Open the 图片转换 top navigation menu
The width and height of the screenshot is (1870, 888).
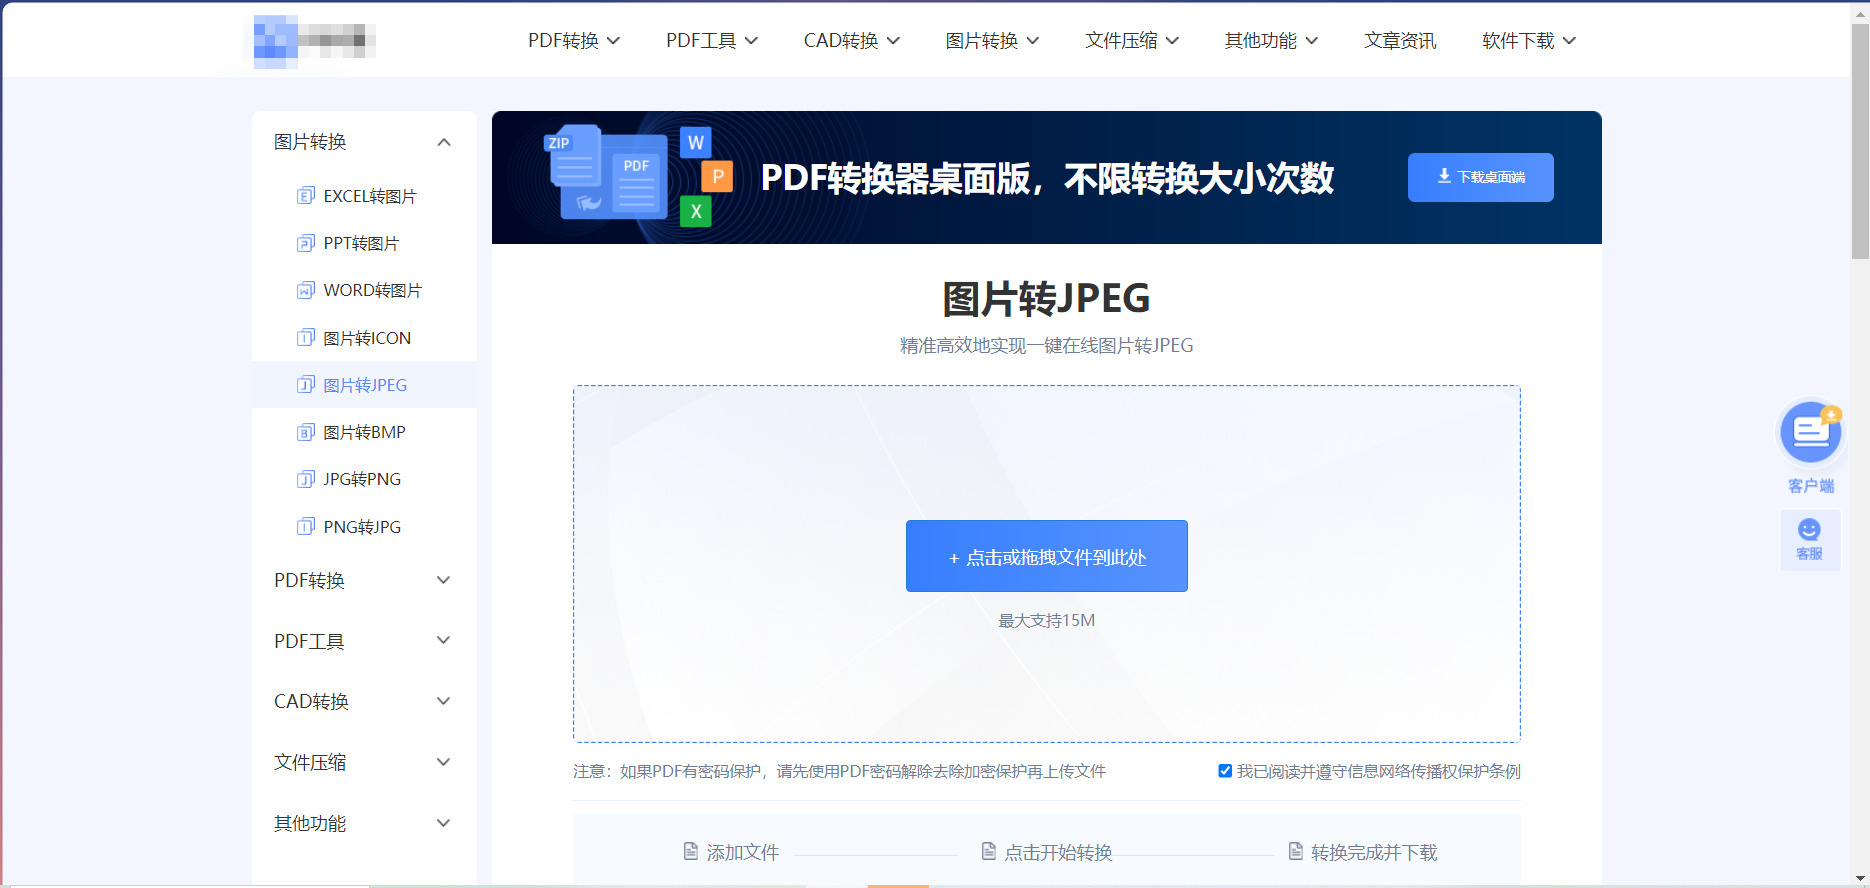[x=993, y=41]
